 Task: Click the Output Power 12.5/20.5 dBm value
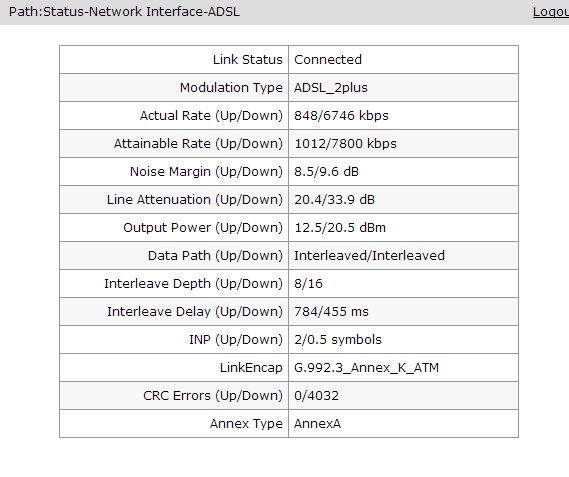tap(340, 227)
